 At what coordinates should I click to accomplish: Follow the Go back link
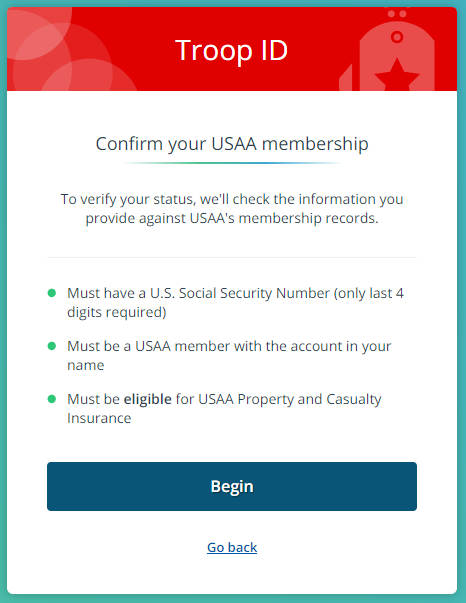232,547
